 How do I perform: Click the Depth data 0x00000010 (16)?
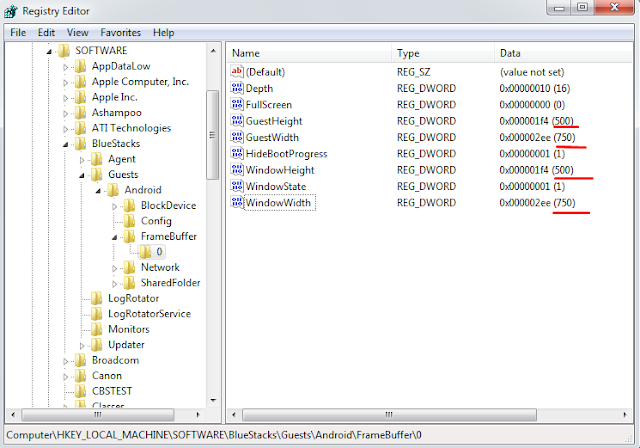click(535, 89)
